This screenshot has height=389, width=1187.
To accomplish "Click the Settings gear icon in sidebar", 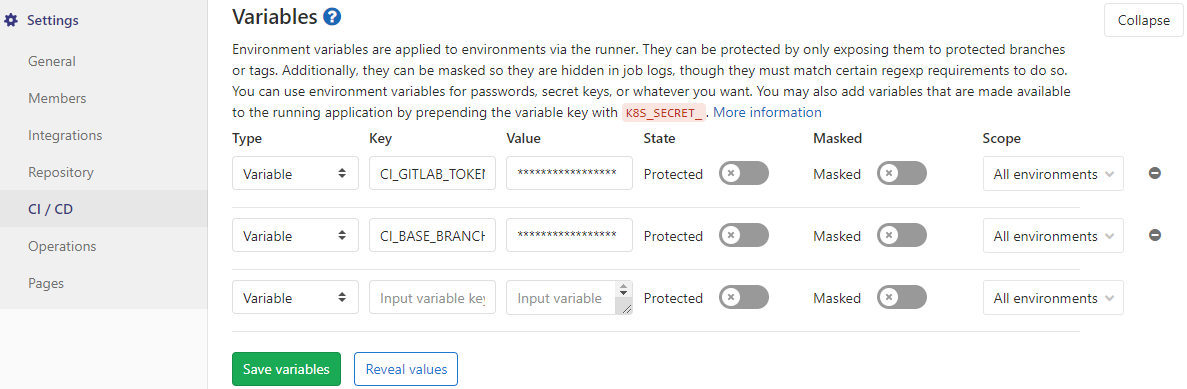I will (x=11, y=20).
